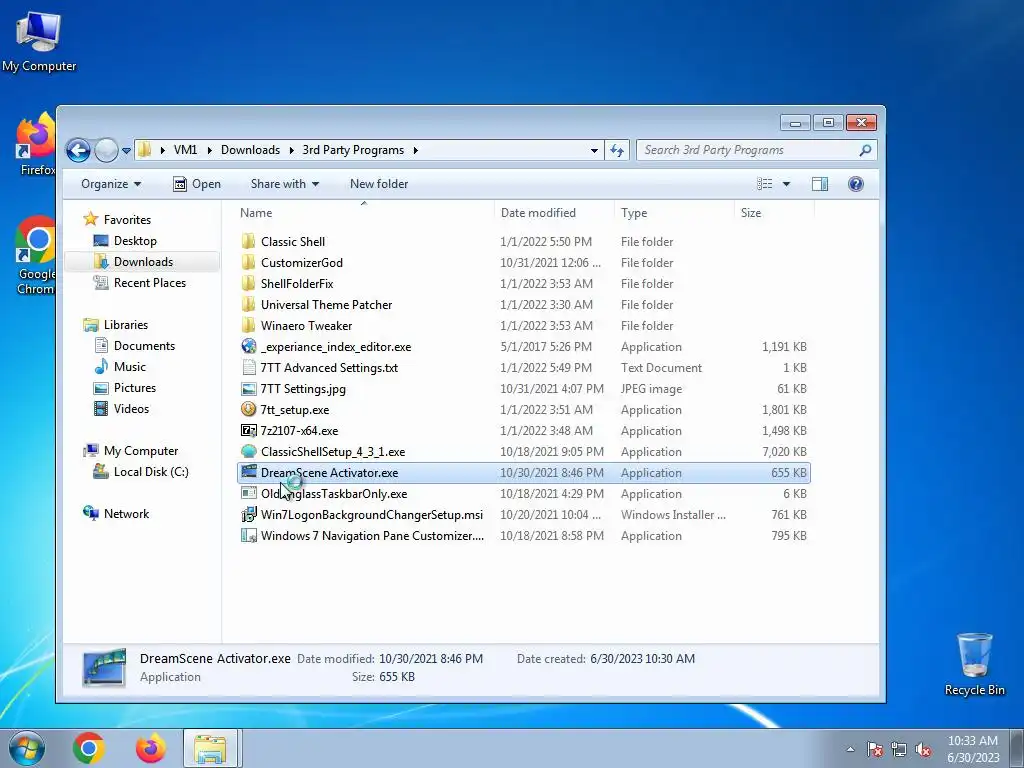1024x768 pixels.
Task: Open the Recycle Bin desktop icon
Action: (x=974, y=664)
